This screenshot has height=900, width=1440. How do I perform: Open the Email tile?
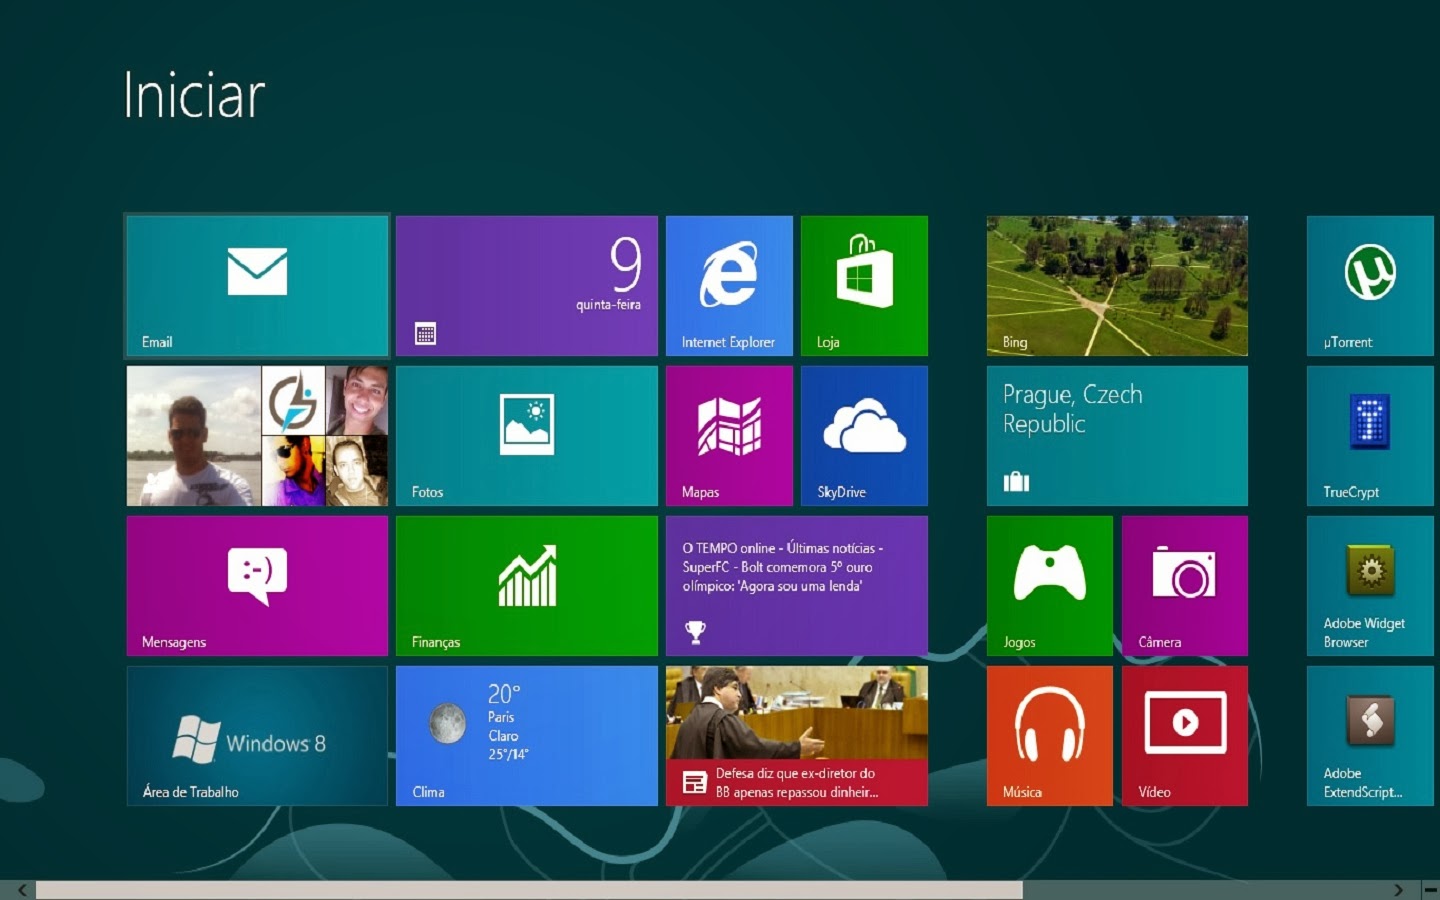(257, 286)
